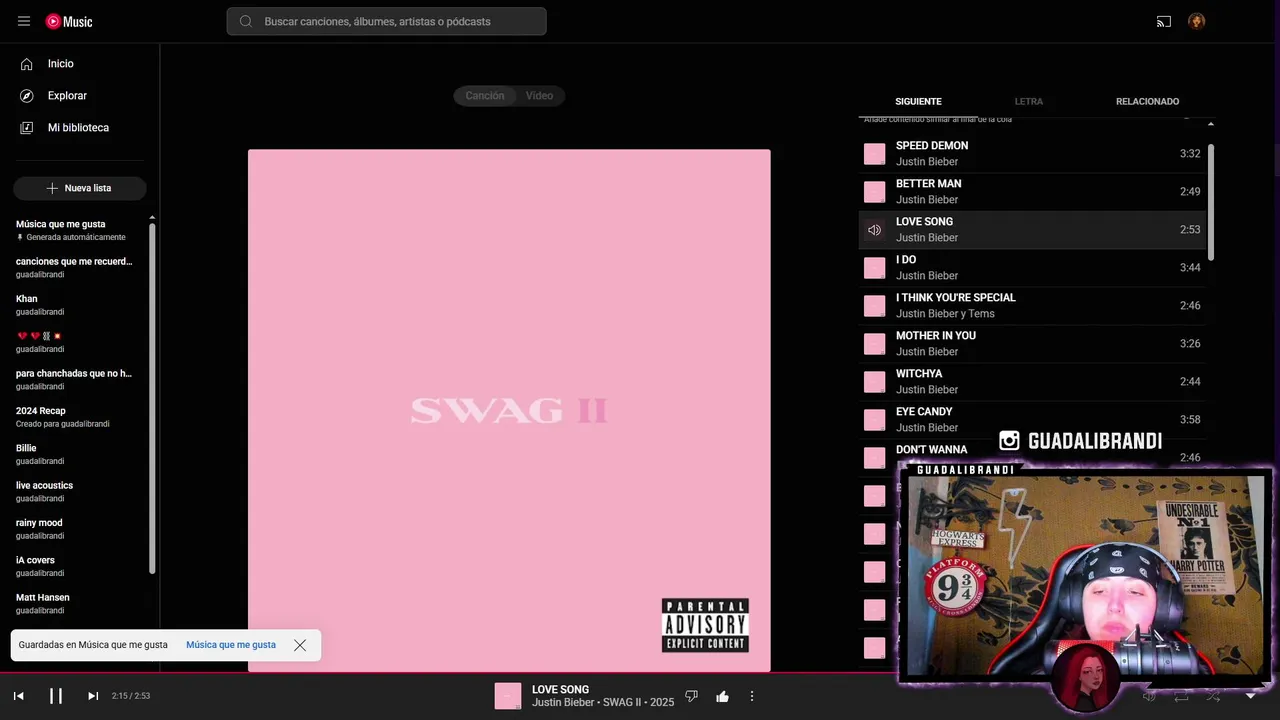Click the search magnifier icon
The image size is (1280, 720).
(246, 21)
